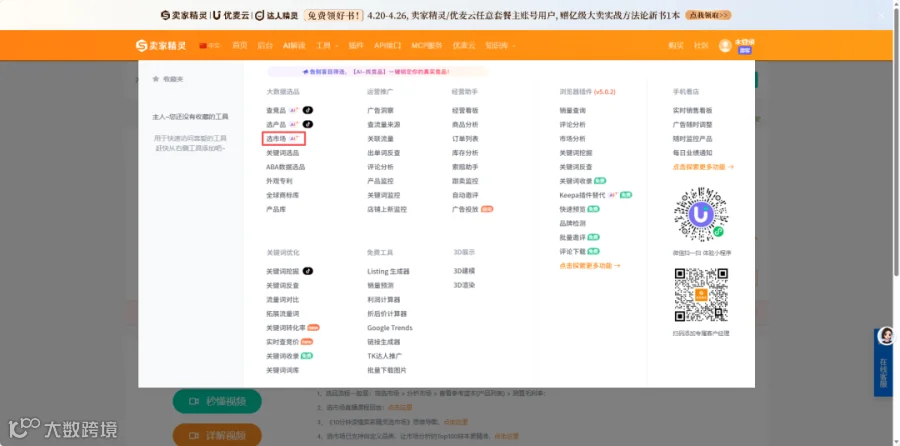
Task: Open 外观专利 tool
Action: pyautogui.click(x=279, y=181)
